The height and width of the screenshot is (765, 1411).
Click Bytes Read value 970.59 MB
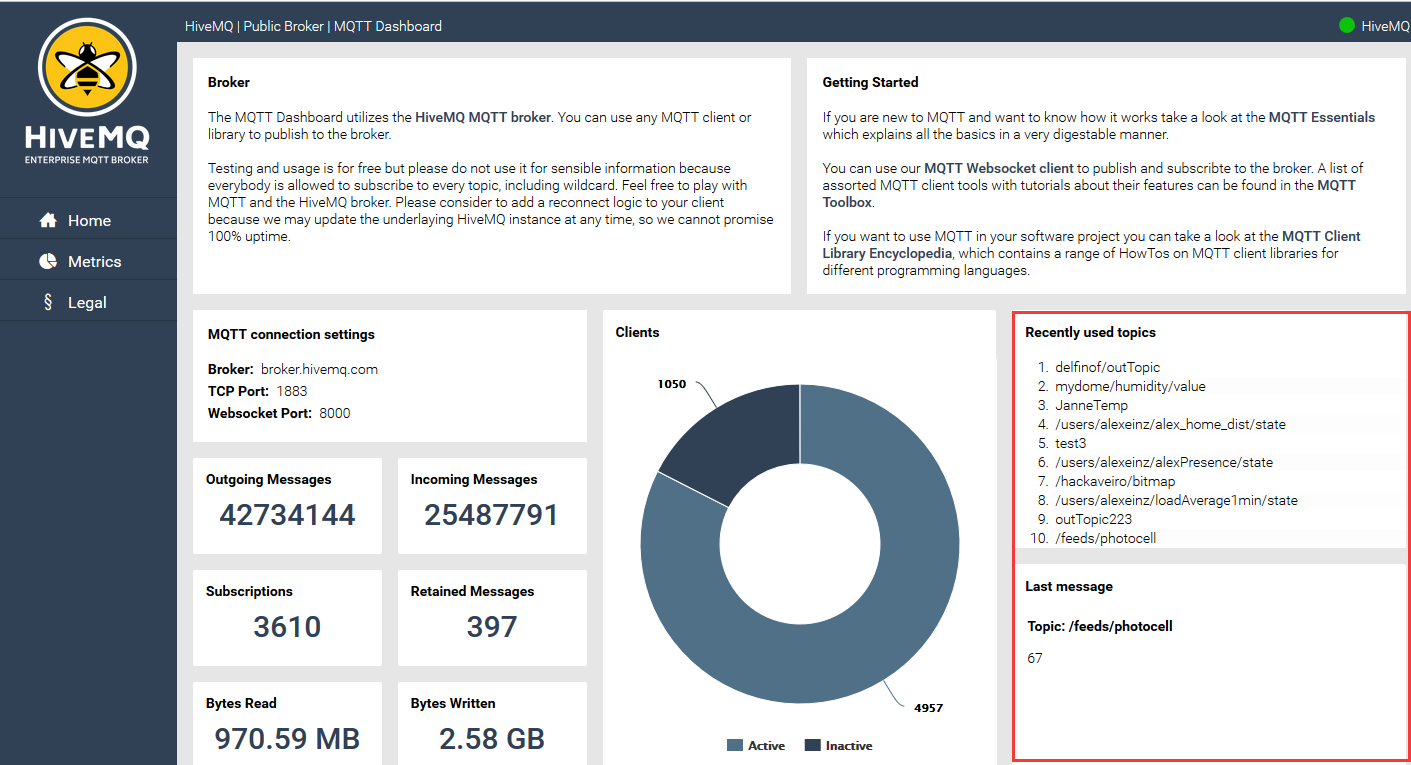tap(287, 739)
